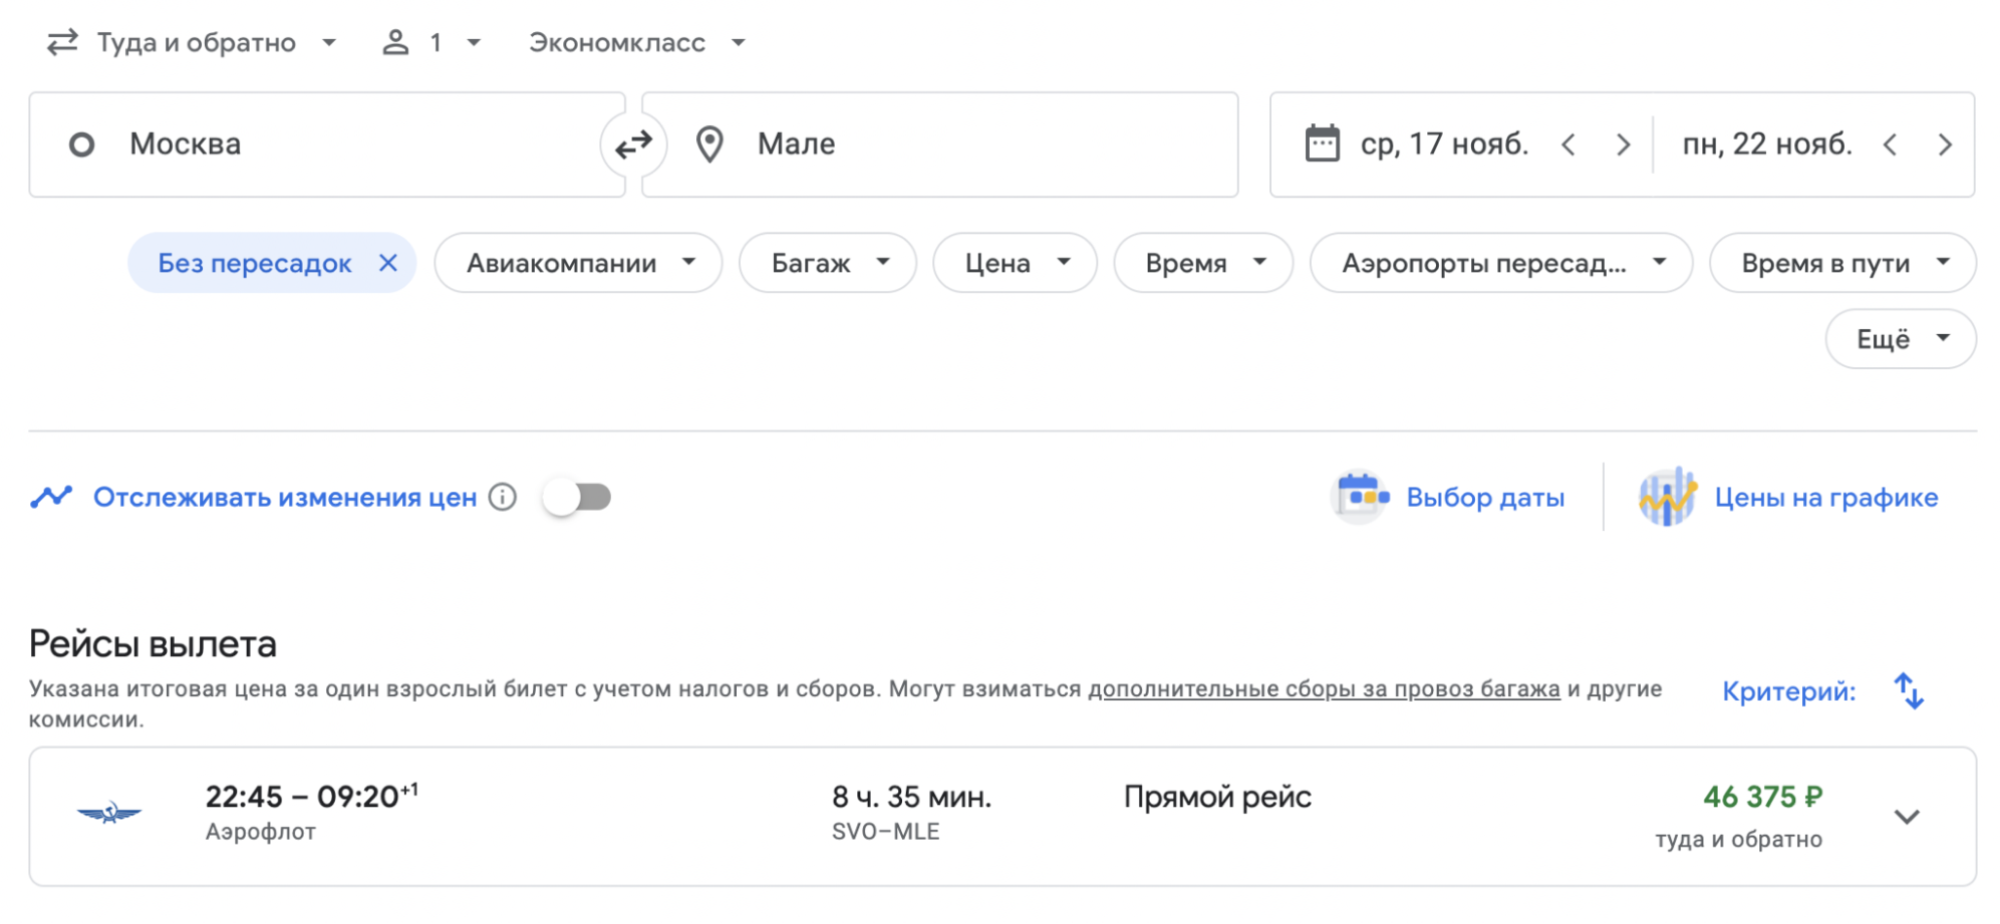Remove the Без пересадок filter
The width and height of the screenshot is (2000, 924).
click(x=388, y=263)
